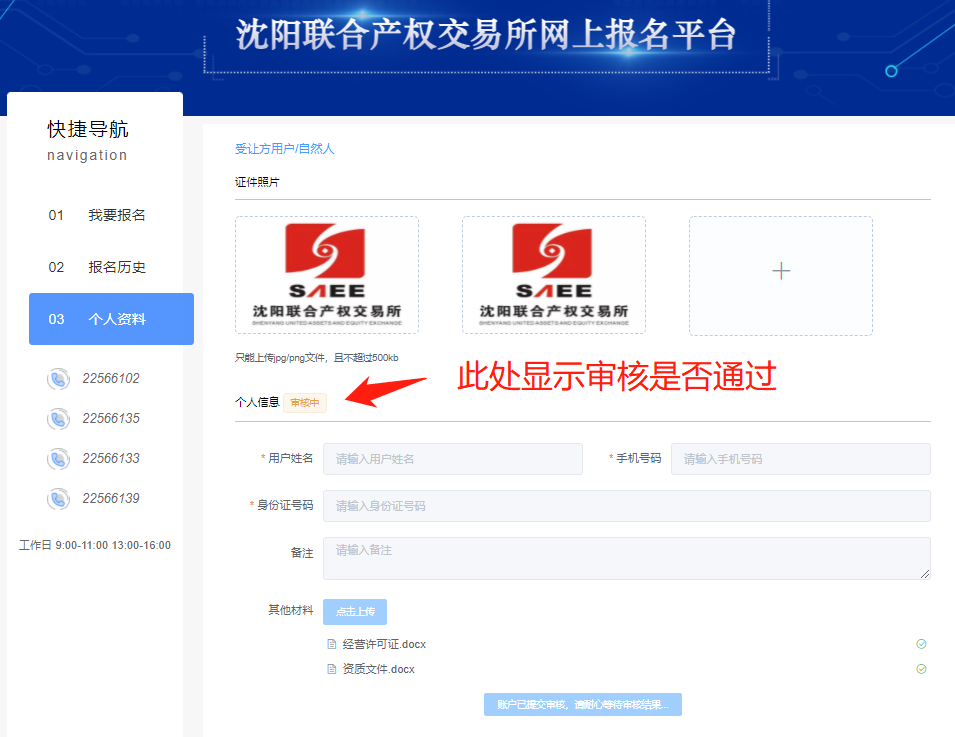
Task: Click phone icon beside 22566139
Action: pyautogui.click(x=58, y=499)
